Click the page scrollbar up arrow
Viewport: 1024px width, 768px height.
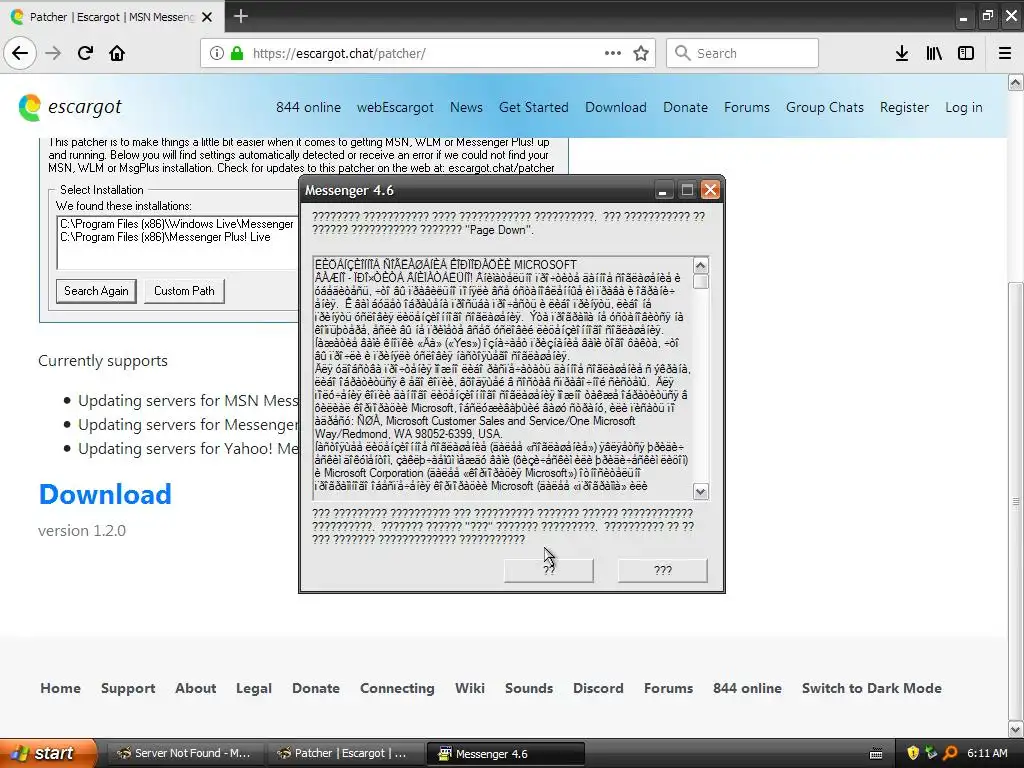click(x=1016, y=82)
